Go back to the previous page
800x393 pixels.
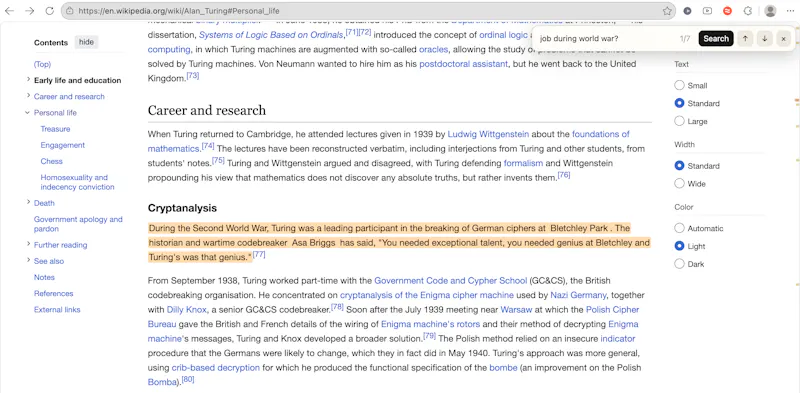9,11
